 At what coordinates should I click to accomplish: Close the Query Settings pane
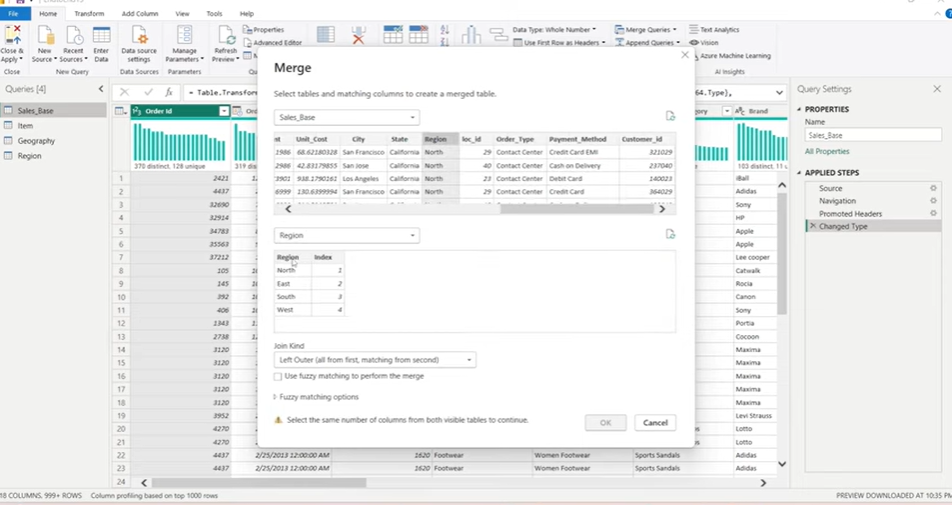937,89
